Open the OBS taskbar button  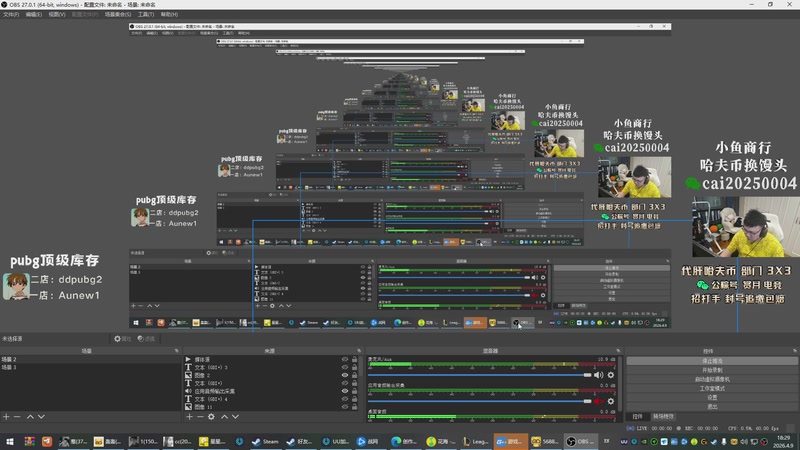580,442
